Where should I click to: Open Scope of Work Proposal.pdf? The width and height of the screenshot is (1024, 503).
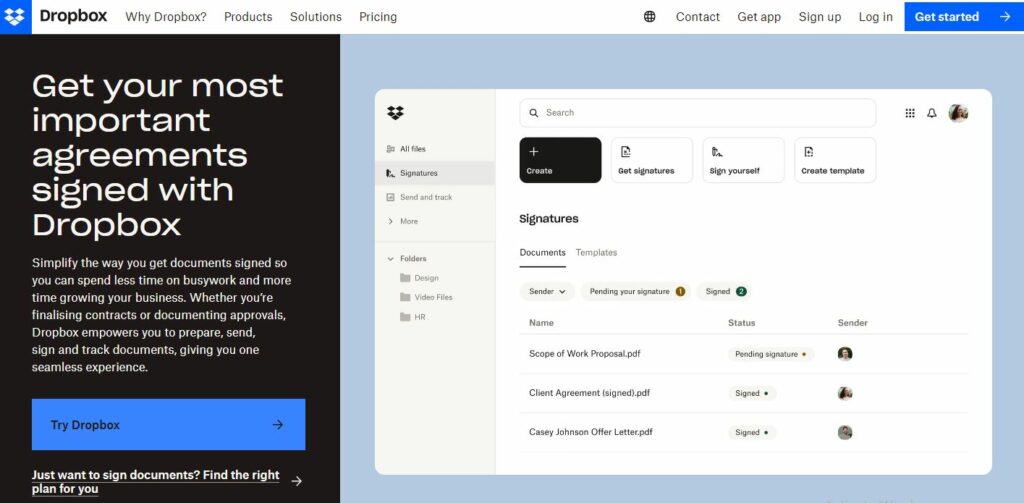click(x=584, y=354)
